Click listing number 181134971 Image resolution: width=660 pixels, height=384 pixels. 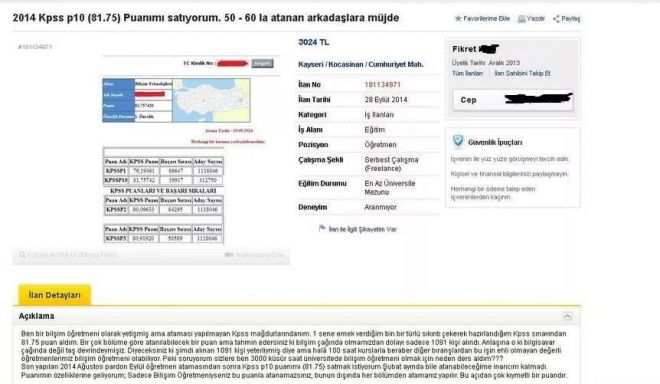(x=383, y=85)
